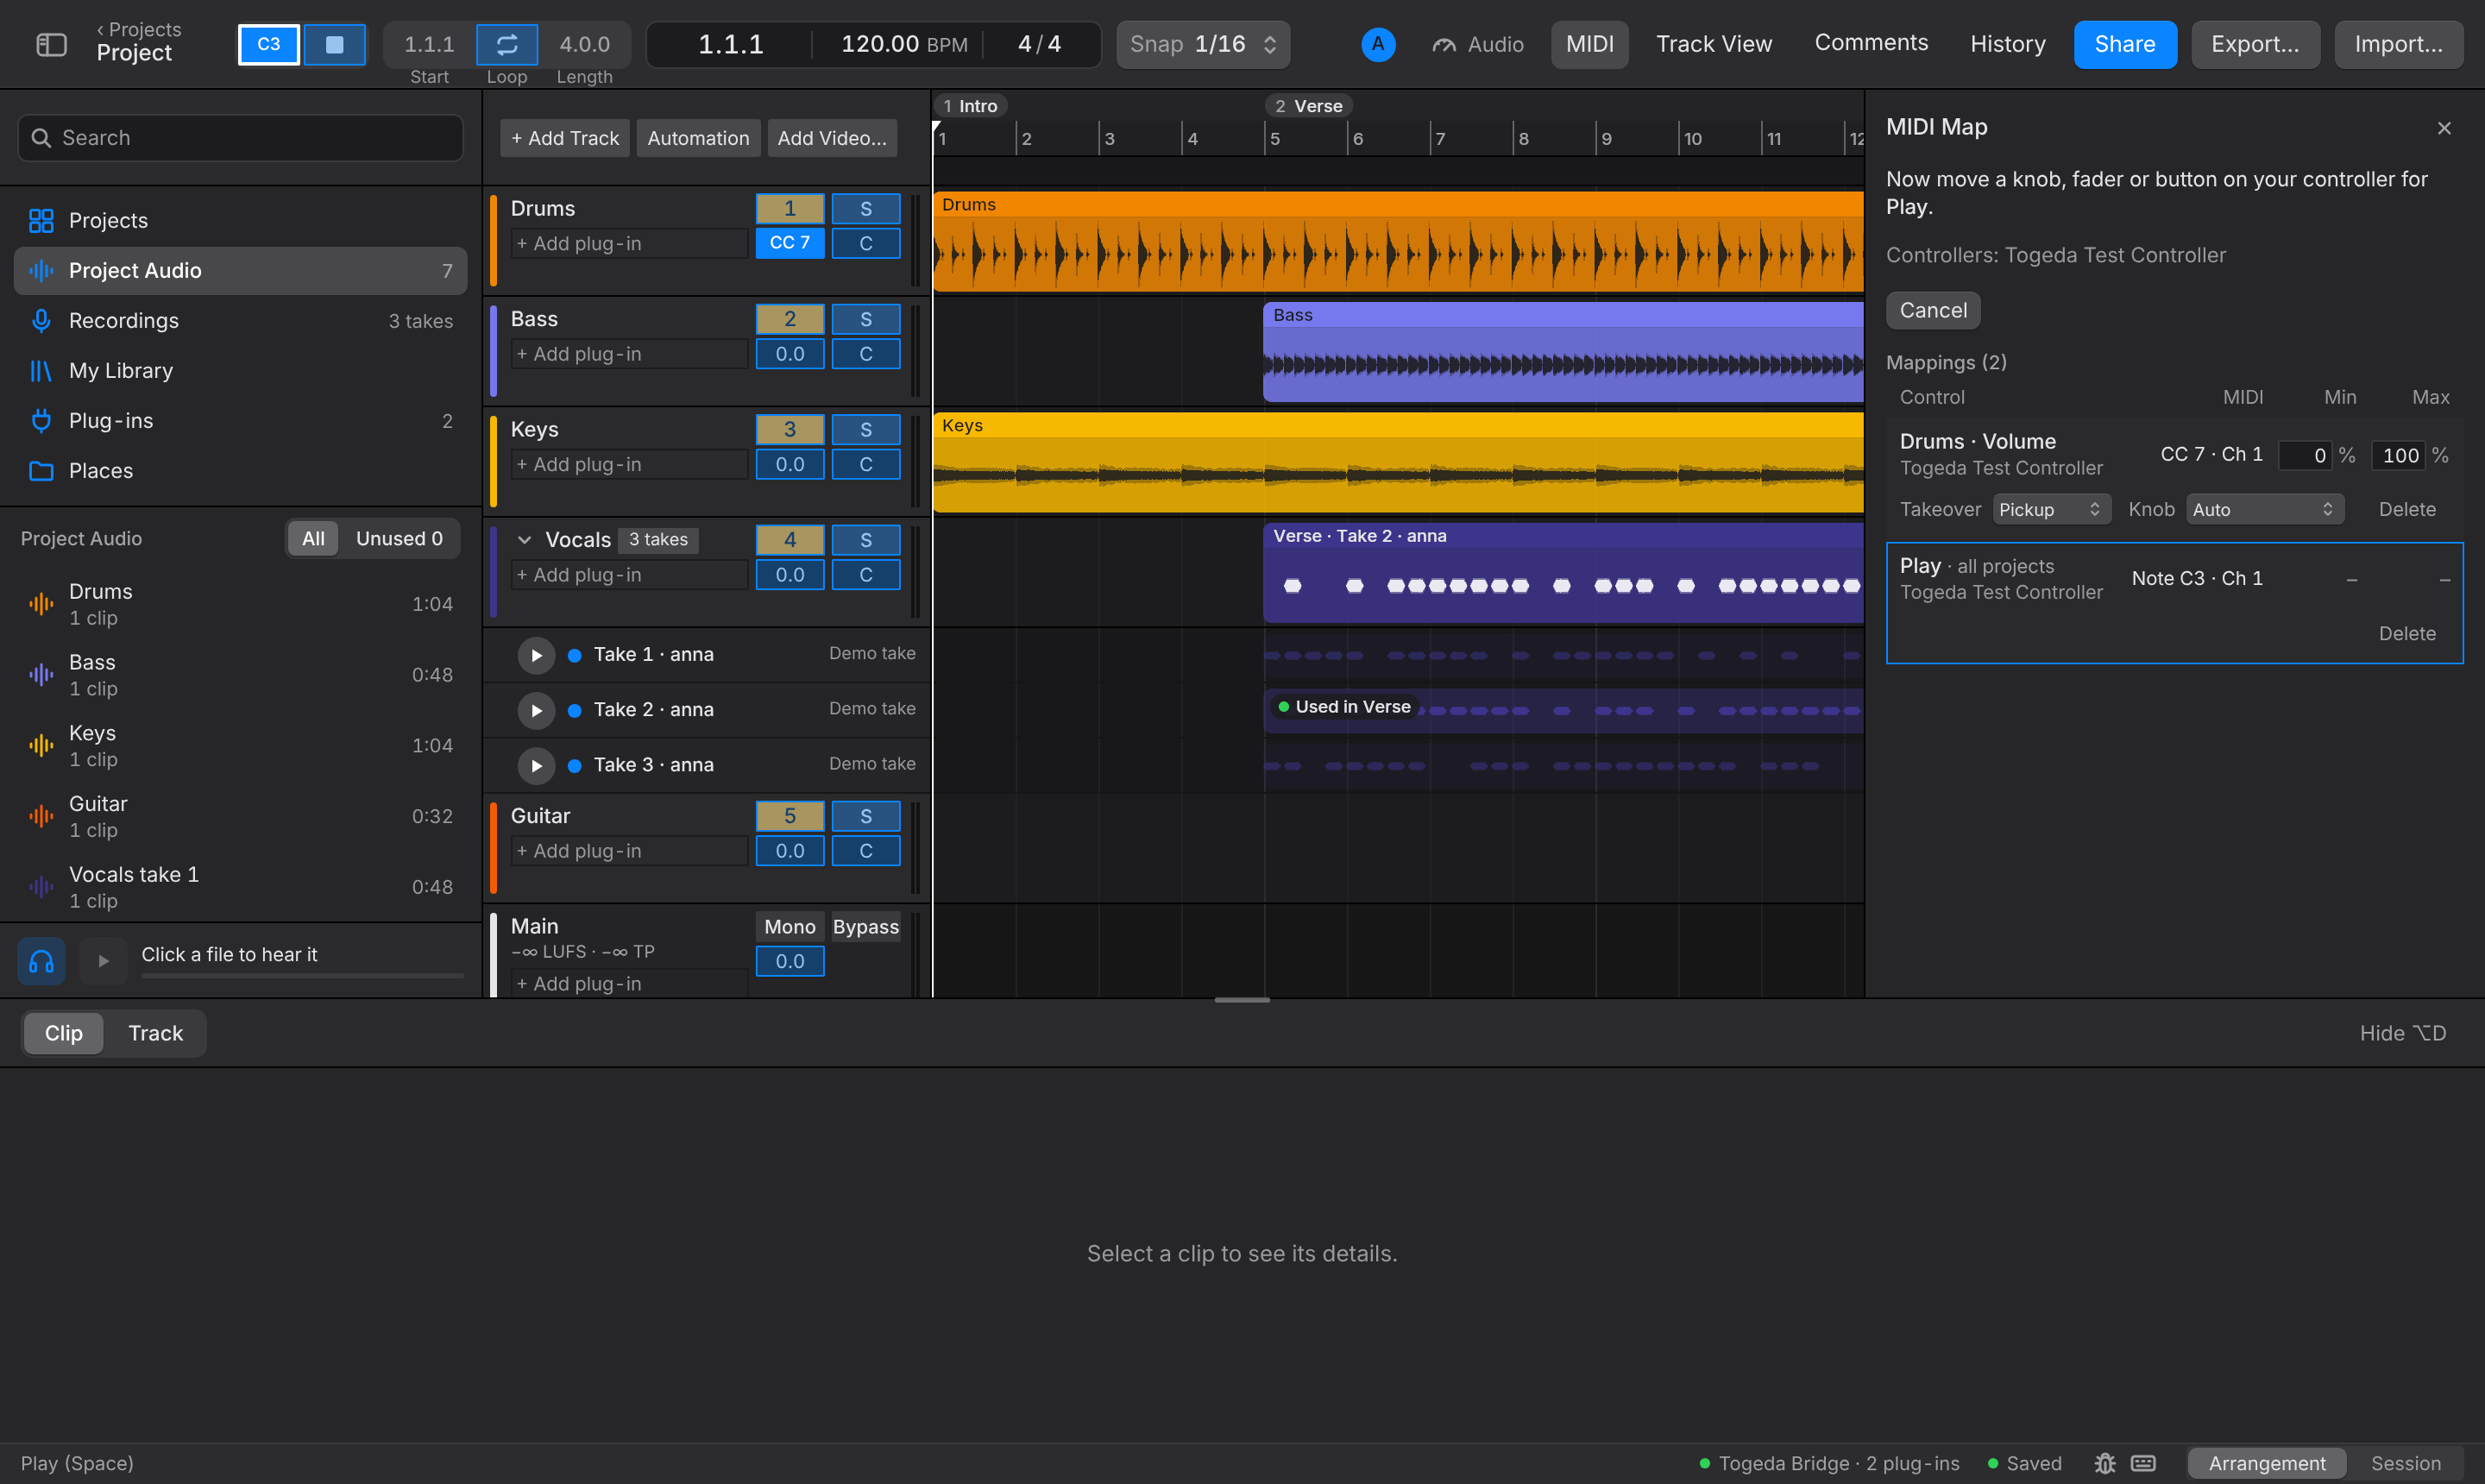This screenshot has height=1484, width=2485.
Task: Add plug-in on Drums track
Action: point(629,243)
